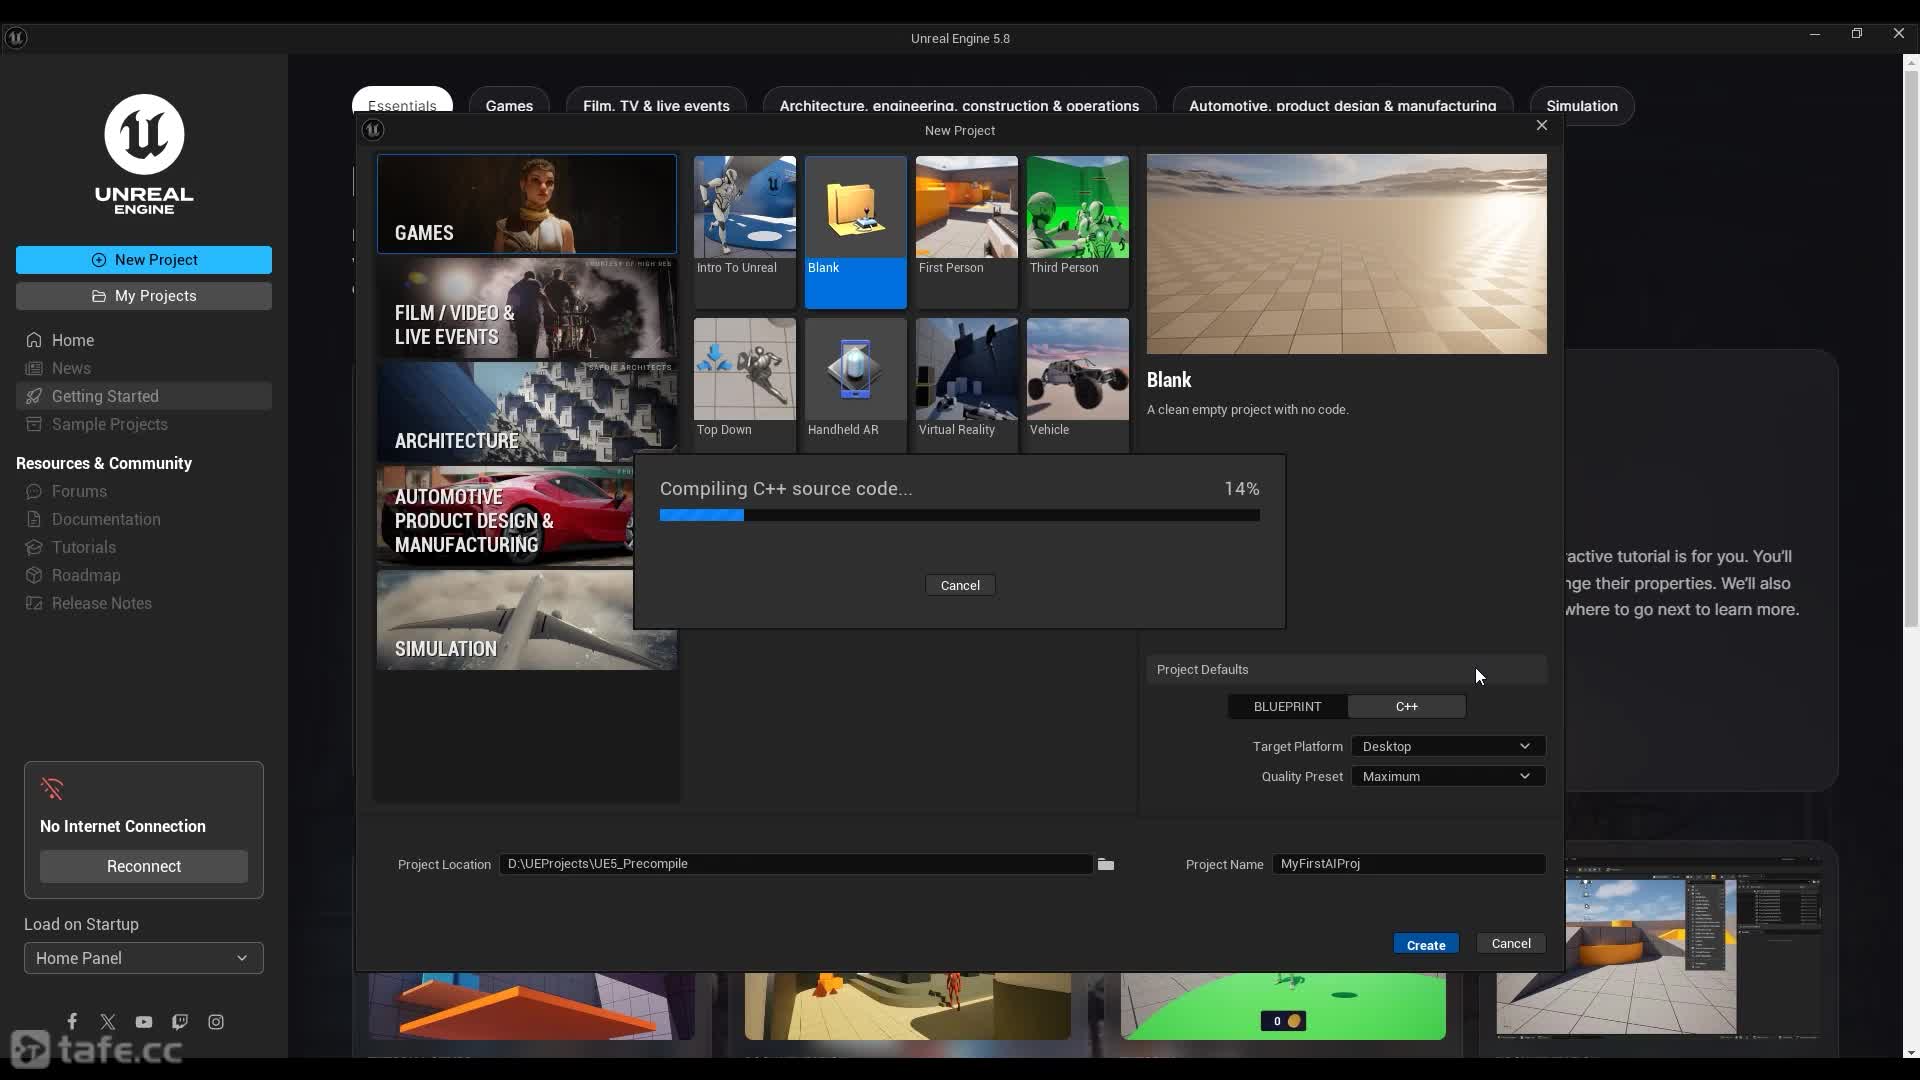This screenshot has height=1080, width=1920.
Task: Open My Projects
Action: click(144, 296)
